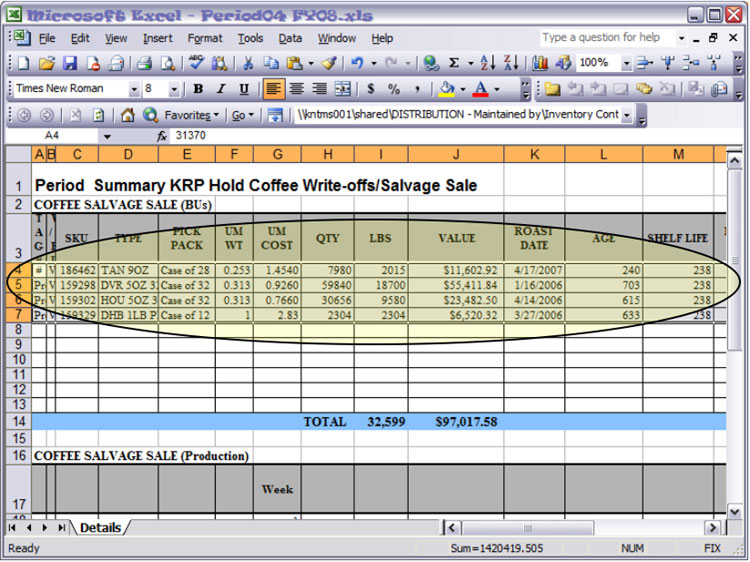Click the AutoSum sigma icon

tap(454, 63)
